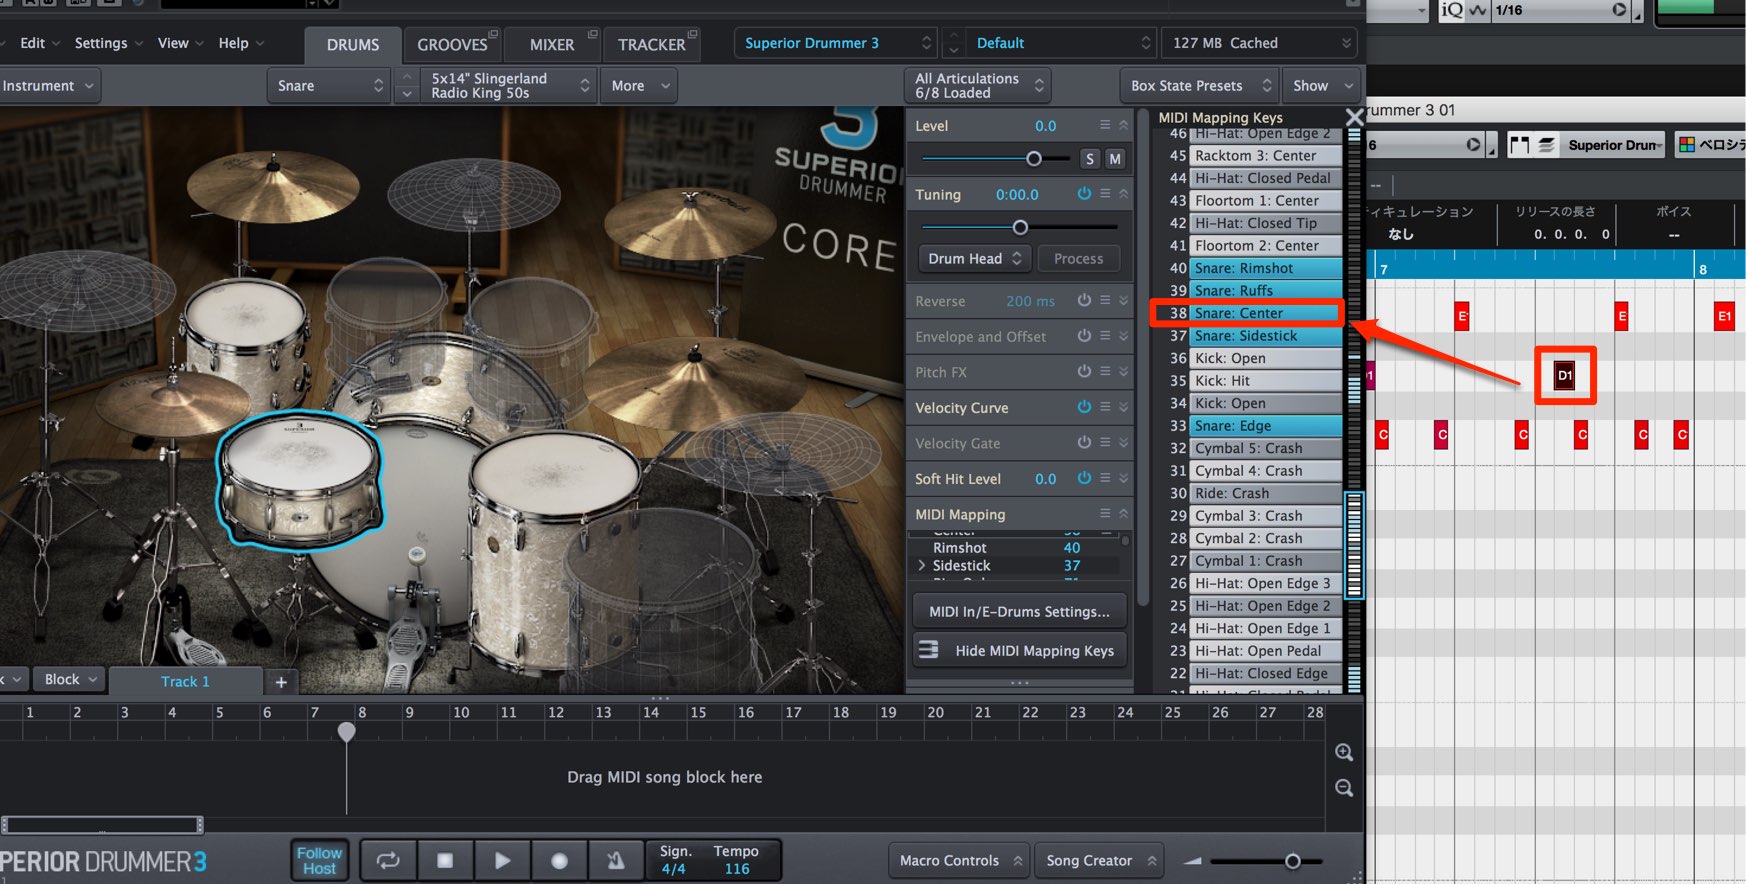Open the View menu

coord(180,43)
